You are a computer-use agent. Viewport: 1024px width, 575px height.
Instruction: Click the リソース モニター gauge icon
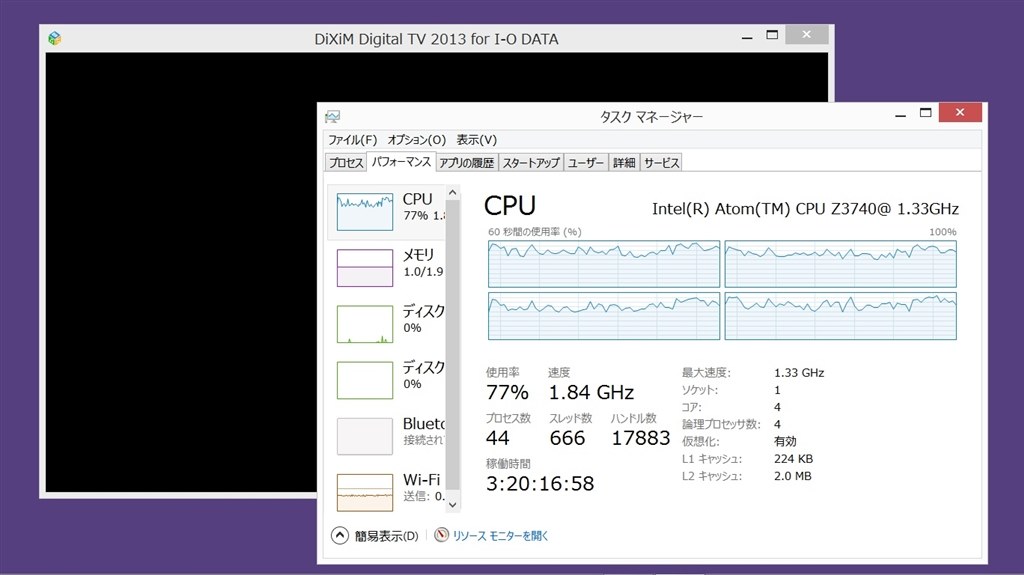click(441, 535)
